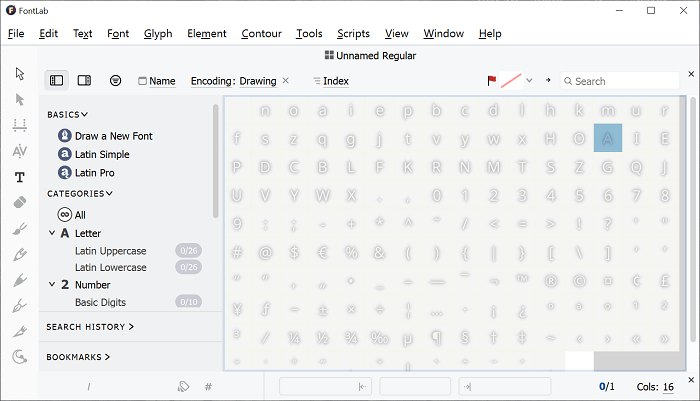700x401 pixels.
Task: Select the n glyph cell
Action: (x=265, y=110)
